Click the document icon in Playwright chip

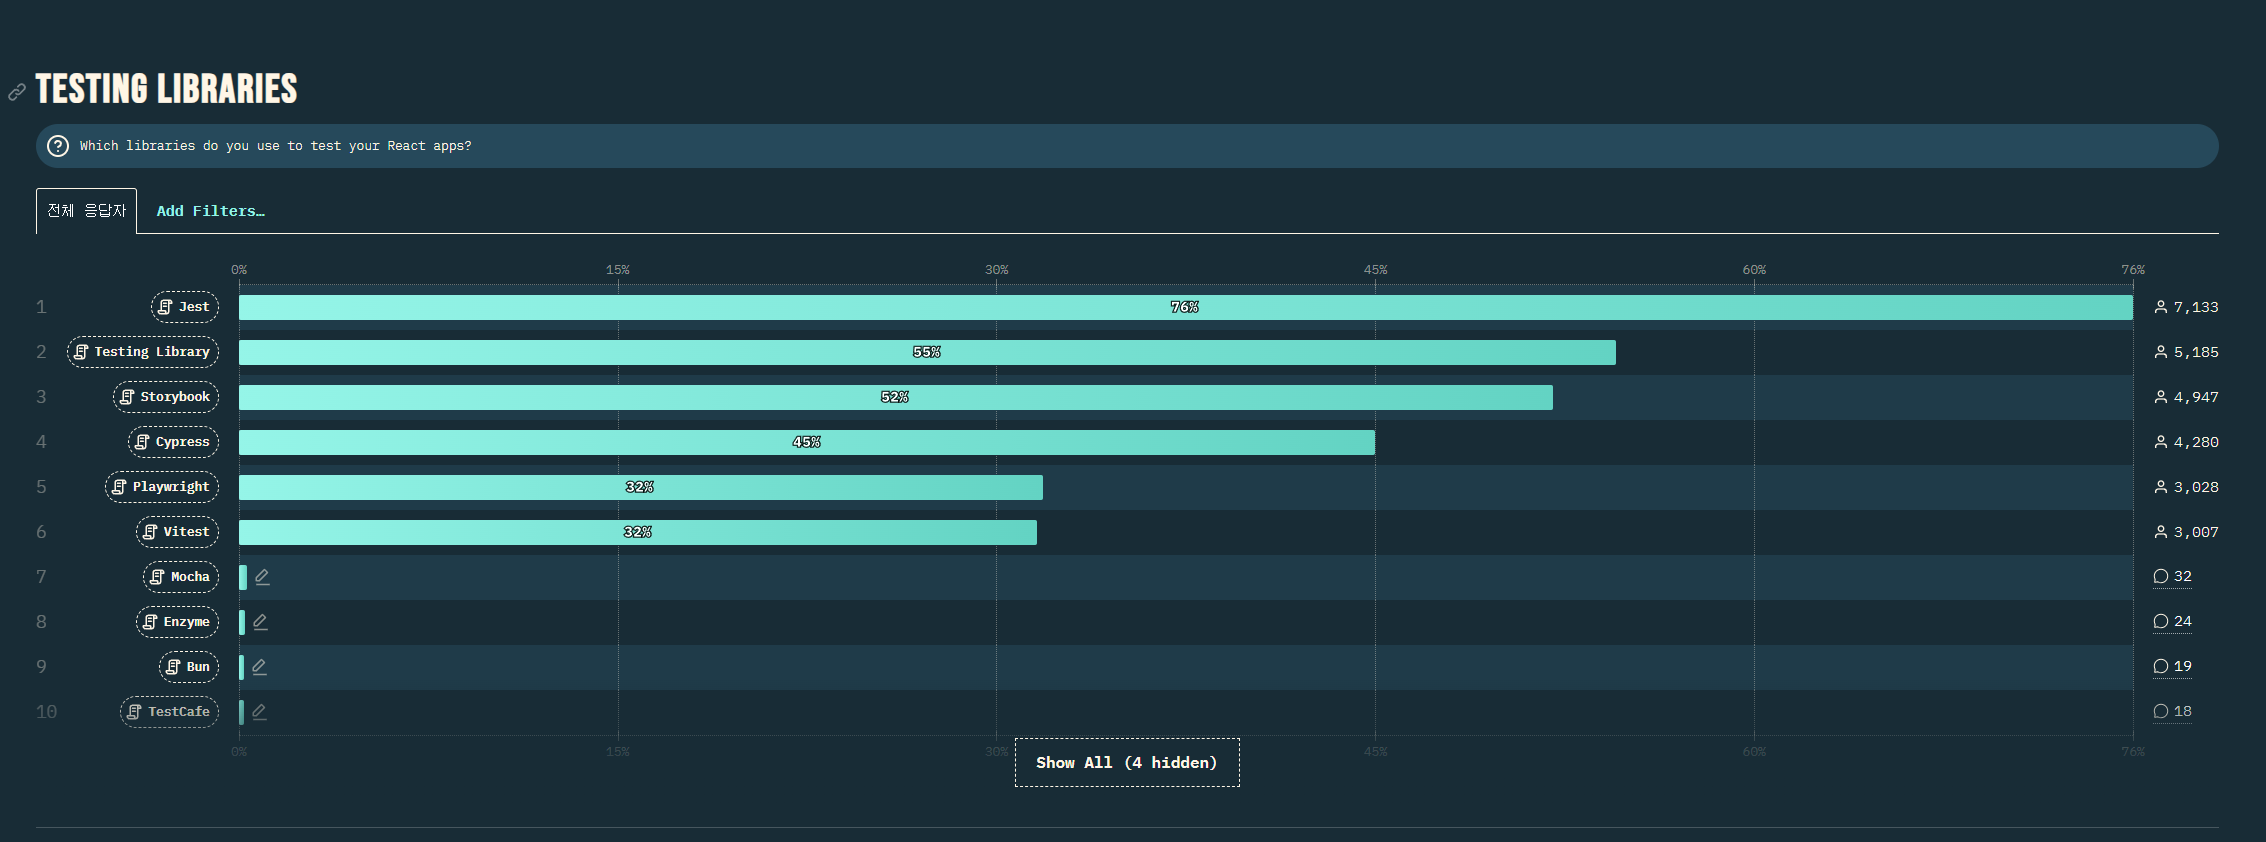coord(119,487)
